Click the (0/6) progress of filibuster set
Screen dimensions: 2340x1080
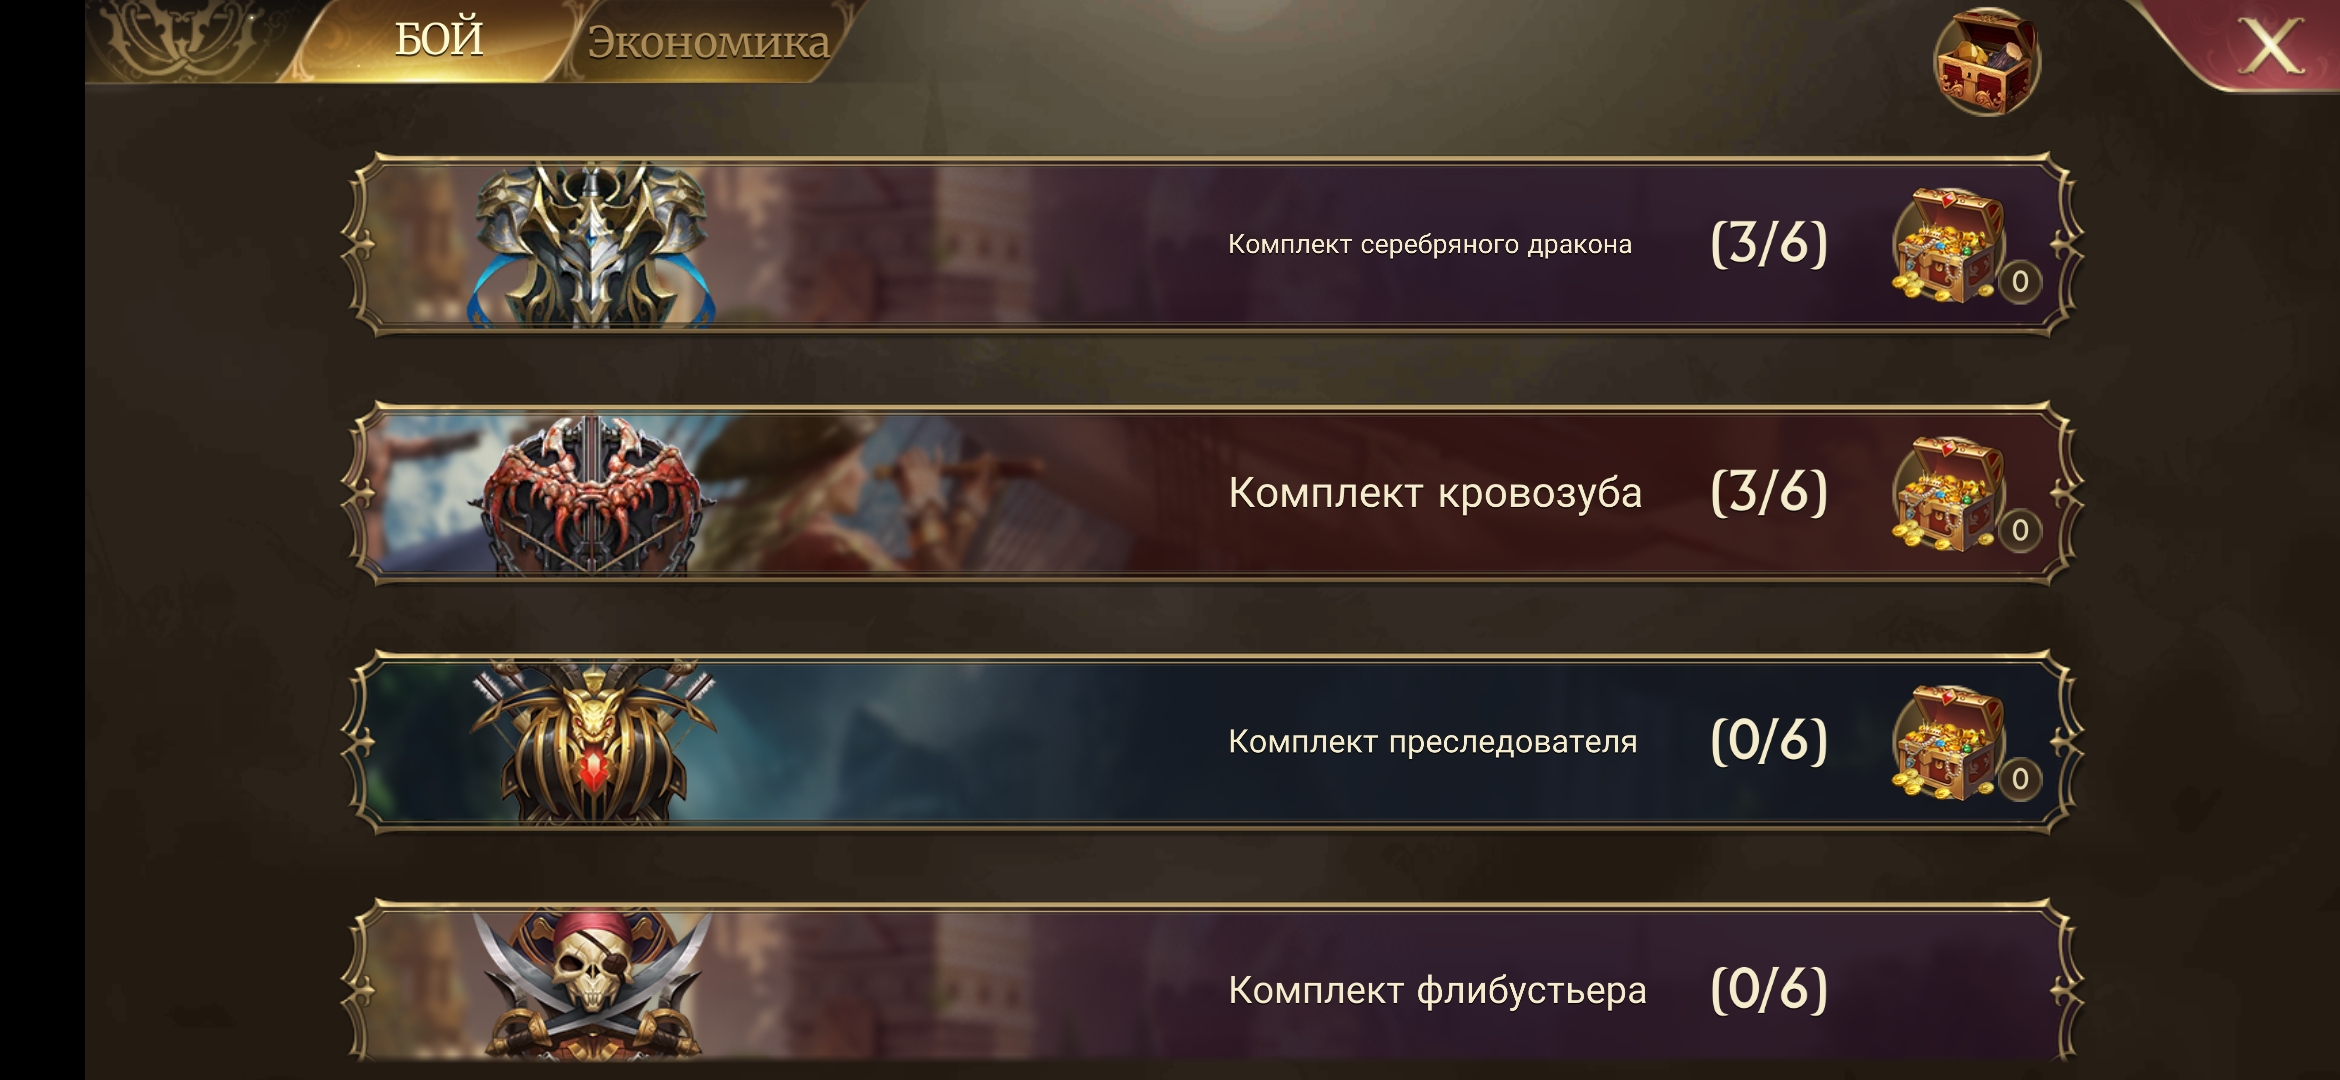[1769, 989]
